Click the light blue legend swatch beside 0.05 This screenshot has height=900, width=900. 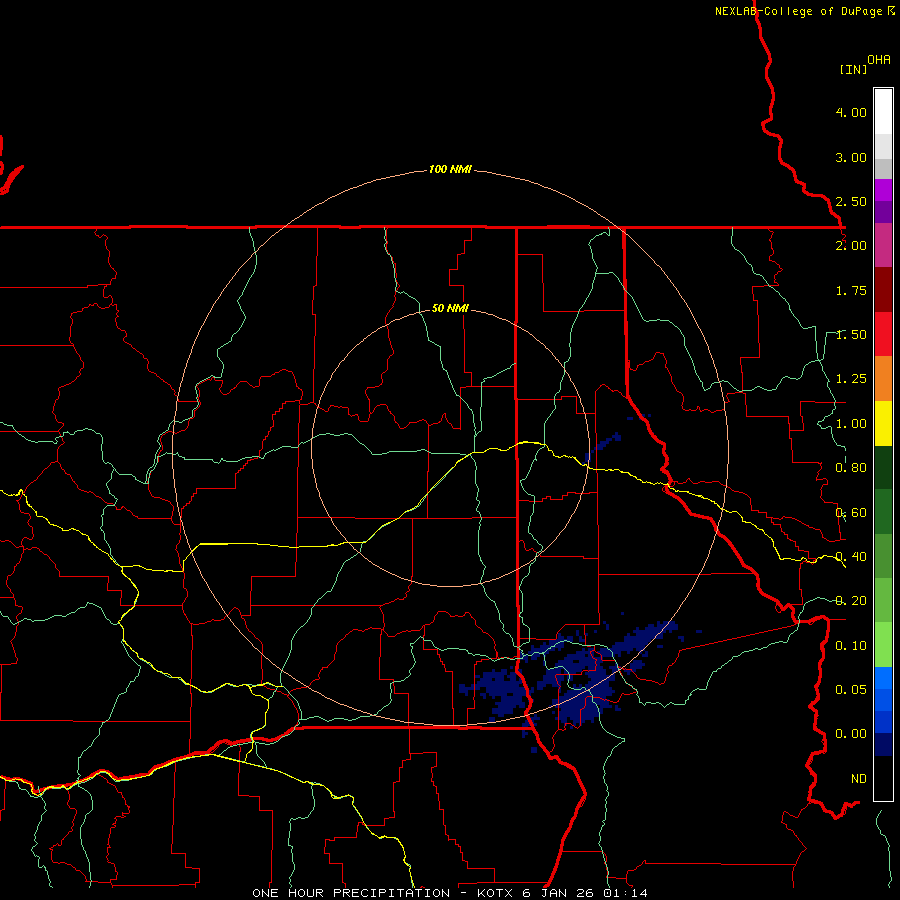click(883, 678)
